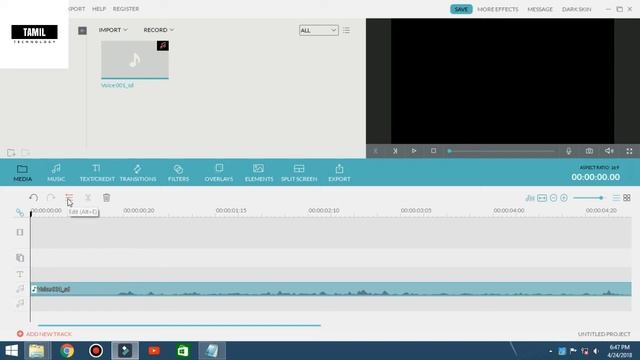Open the Filters tab

click(x=178, y=173)
